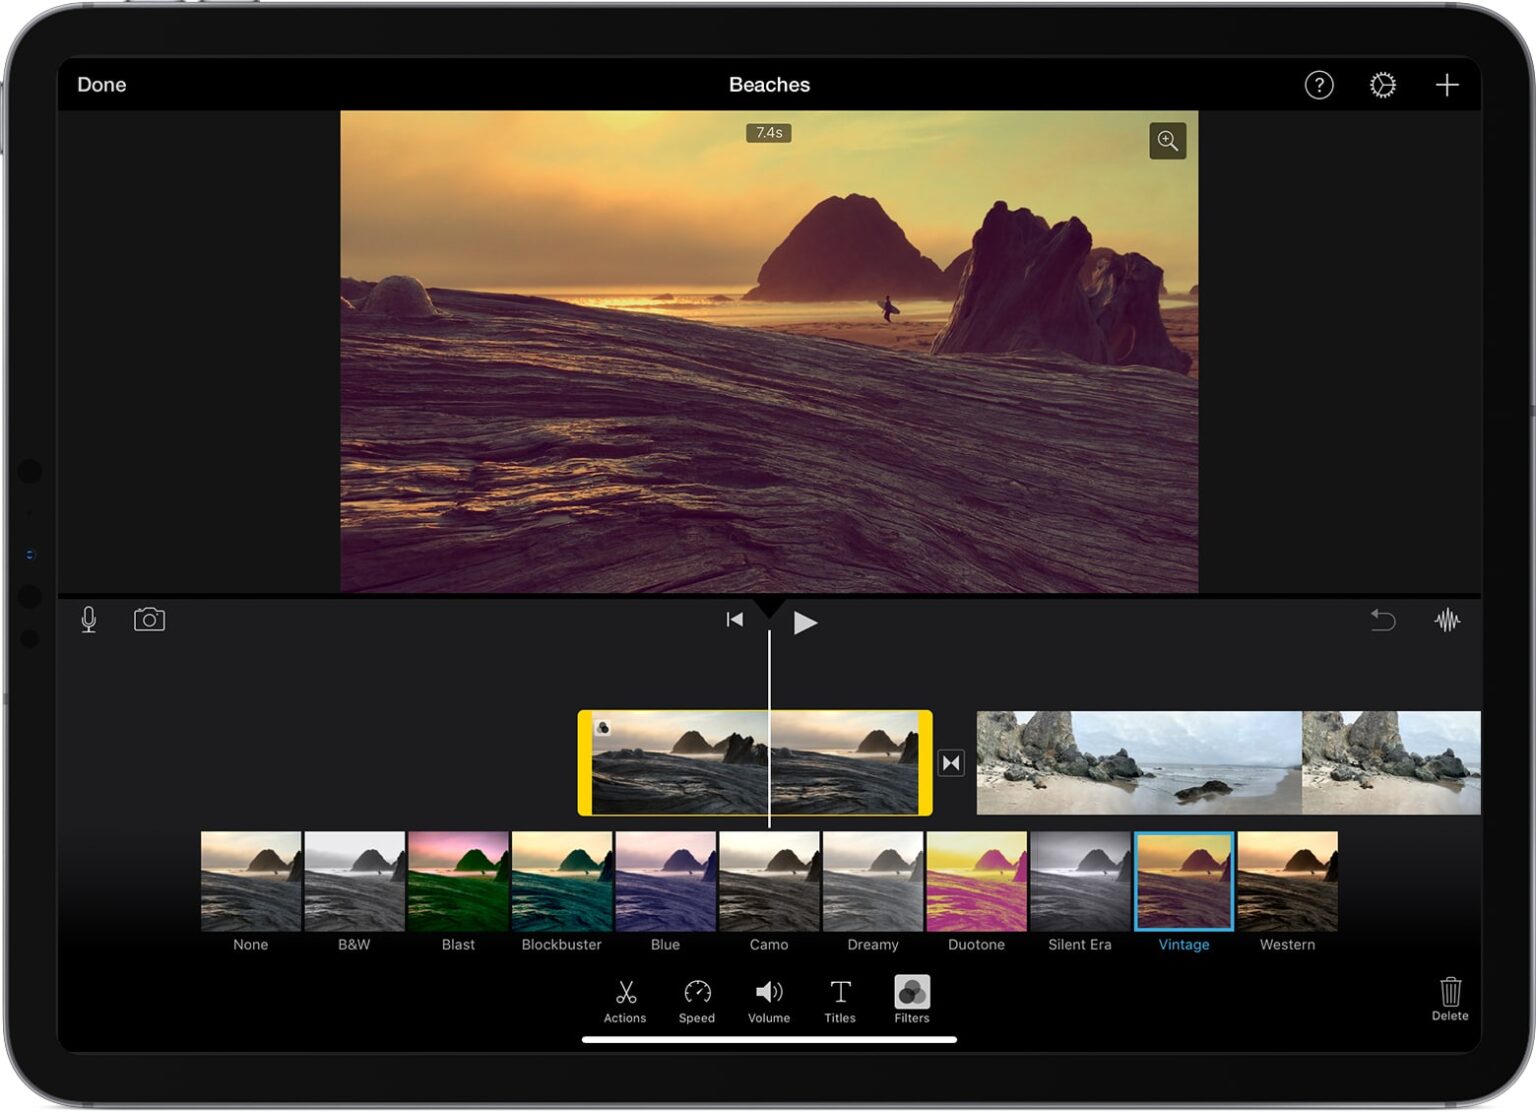Click the magnifying glass to zoom the preview
This screenshot has width=1536, height=1113.
coord(1166,141)
